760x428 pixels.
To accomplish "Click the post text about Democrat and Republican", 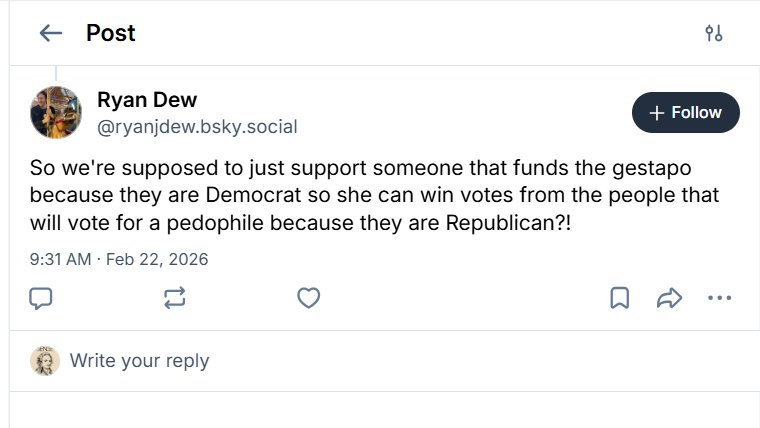I will 374,194.
